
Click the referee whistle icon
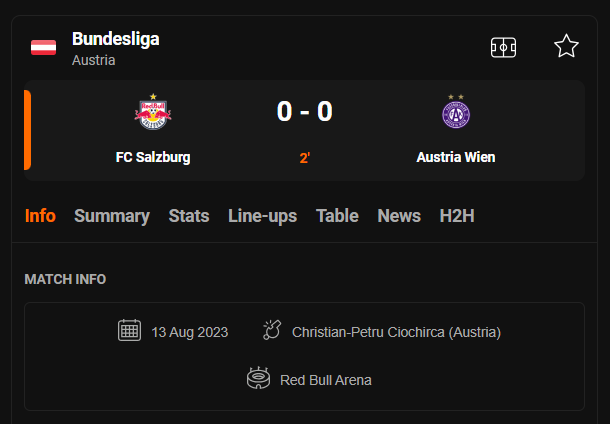click(x=272, y=331)
